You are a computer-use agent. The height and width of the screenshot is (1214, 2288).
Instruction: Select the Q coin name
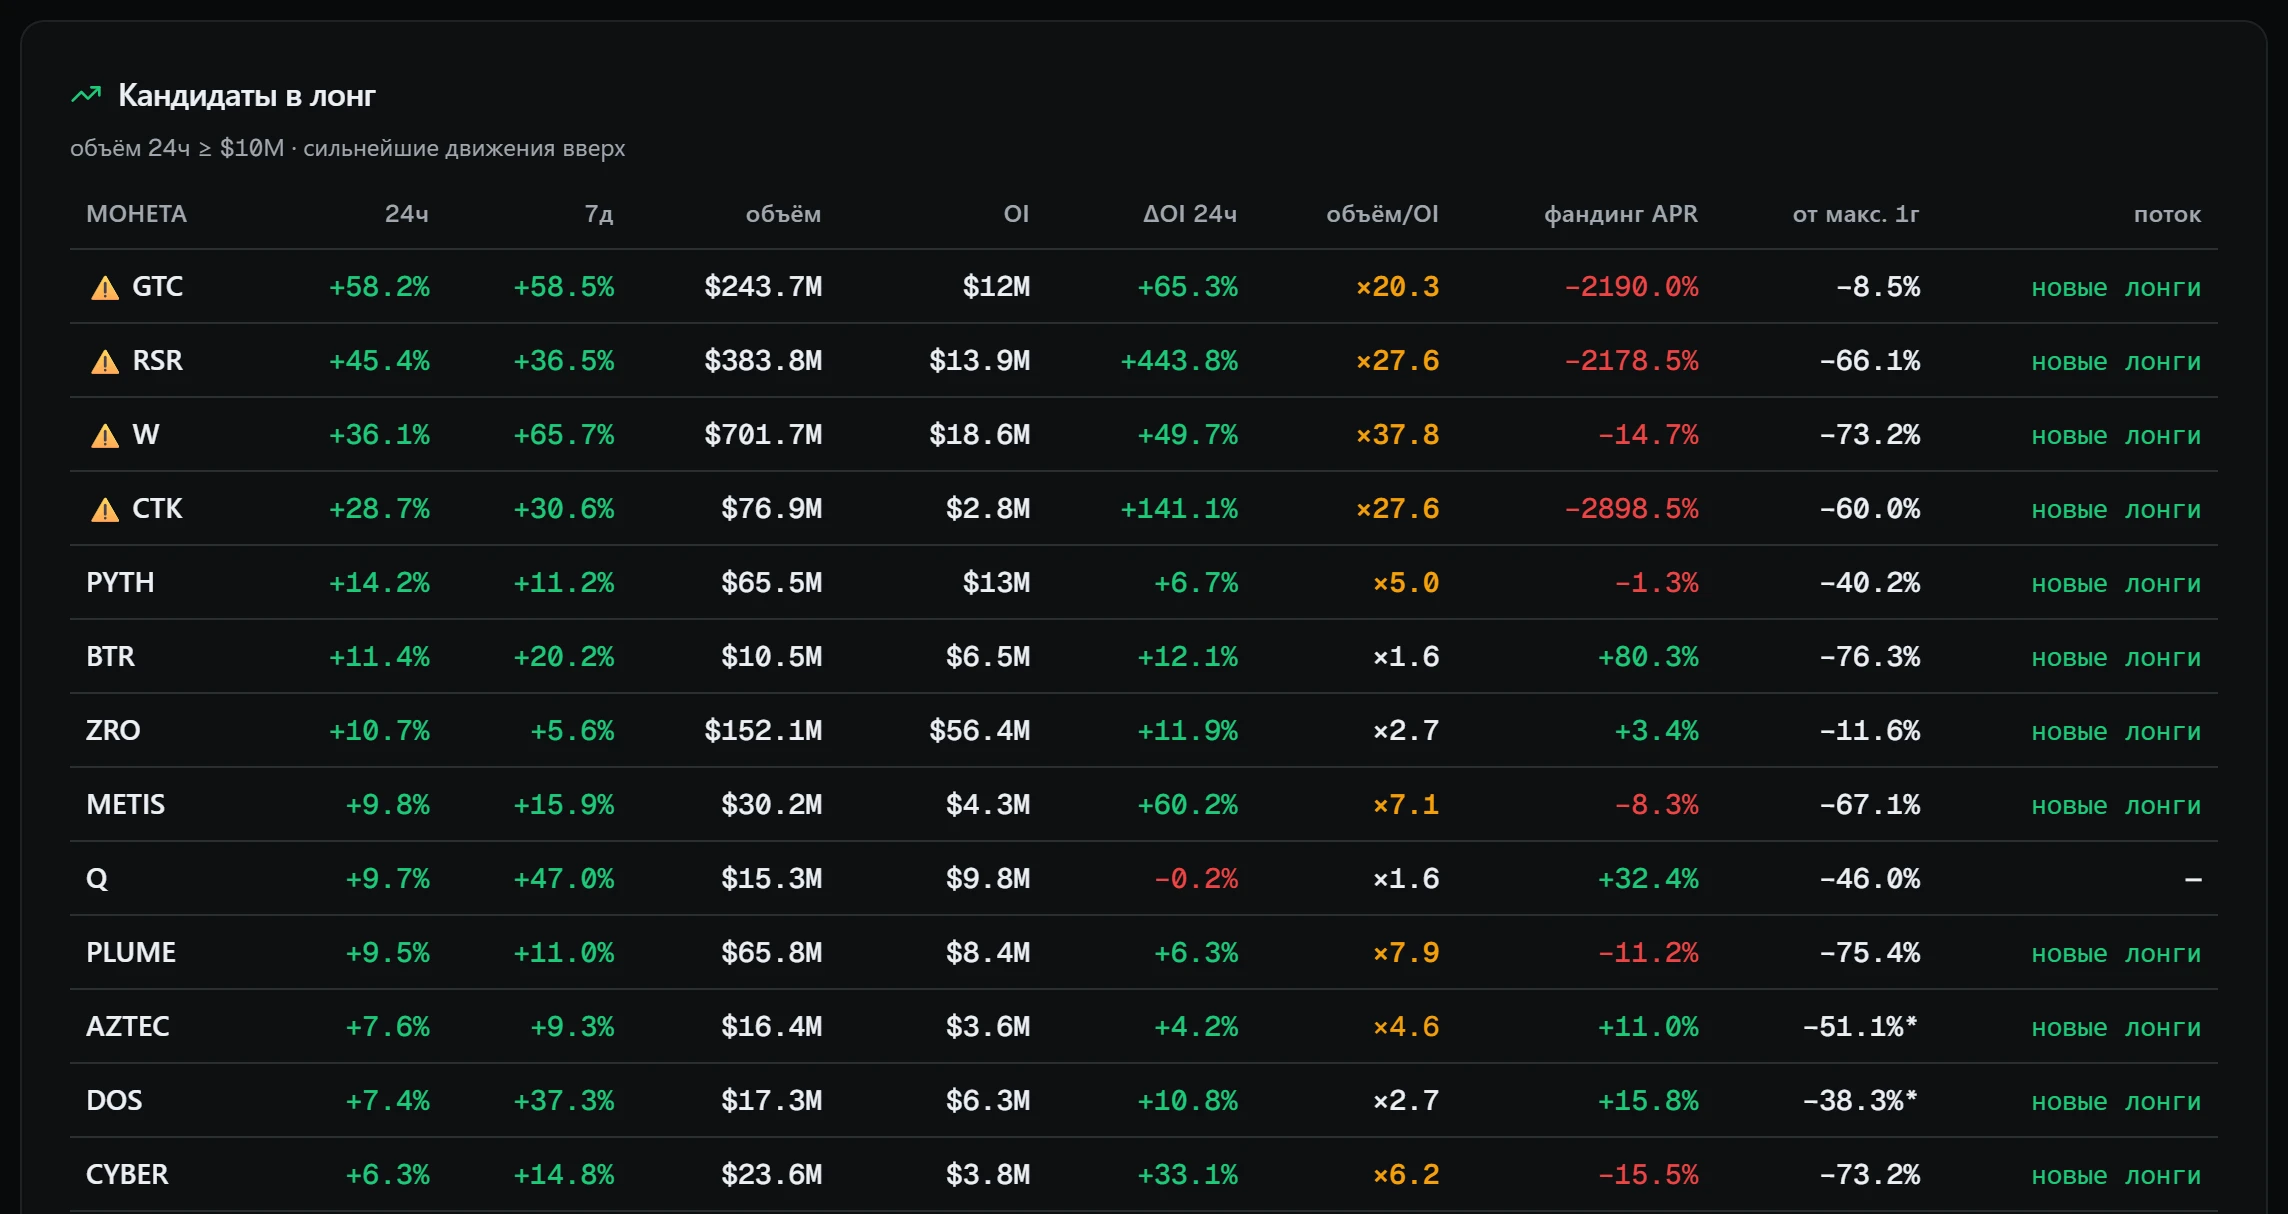coord(97,879)
